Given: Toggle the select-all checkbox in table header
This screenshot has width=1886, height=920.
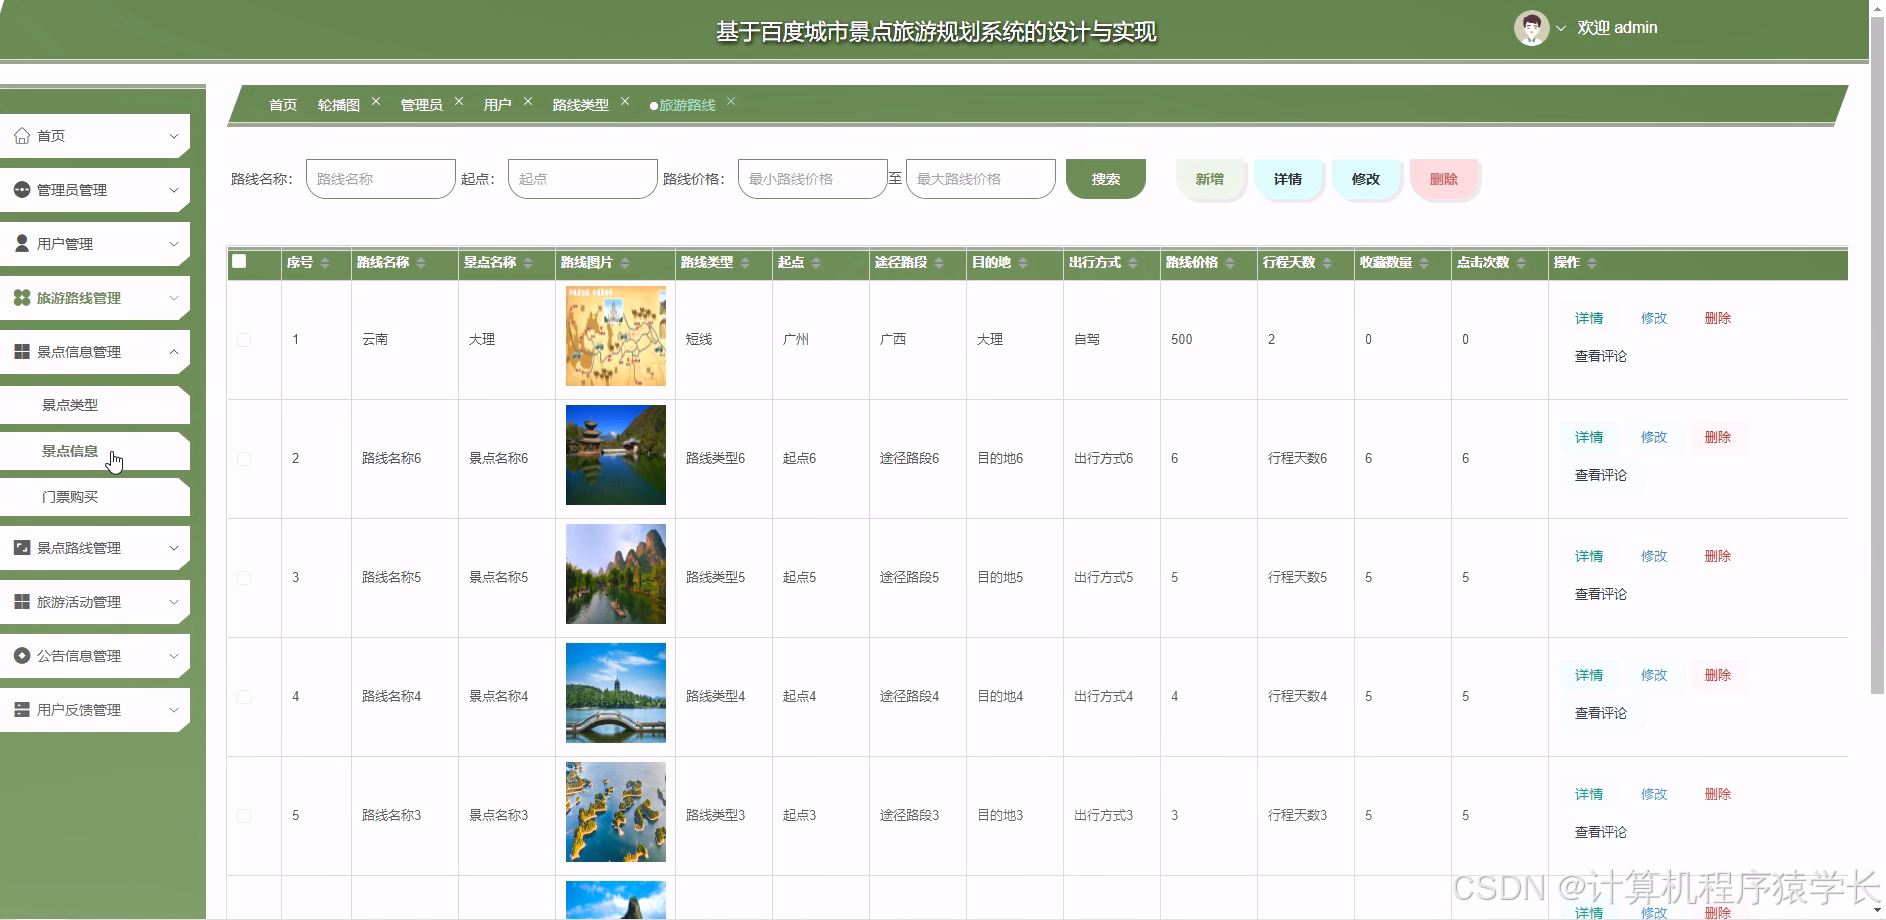Looking at the screenshot, I should click(239, 260).
